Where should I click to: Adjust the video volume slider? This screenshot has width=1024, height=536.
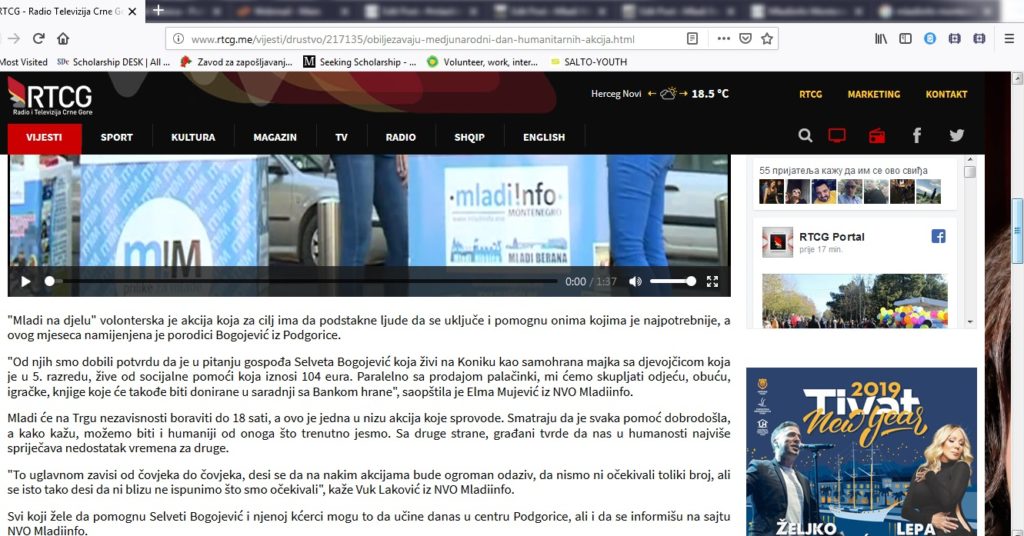point(672,282)
